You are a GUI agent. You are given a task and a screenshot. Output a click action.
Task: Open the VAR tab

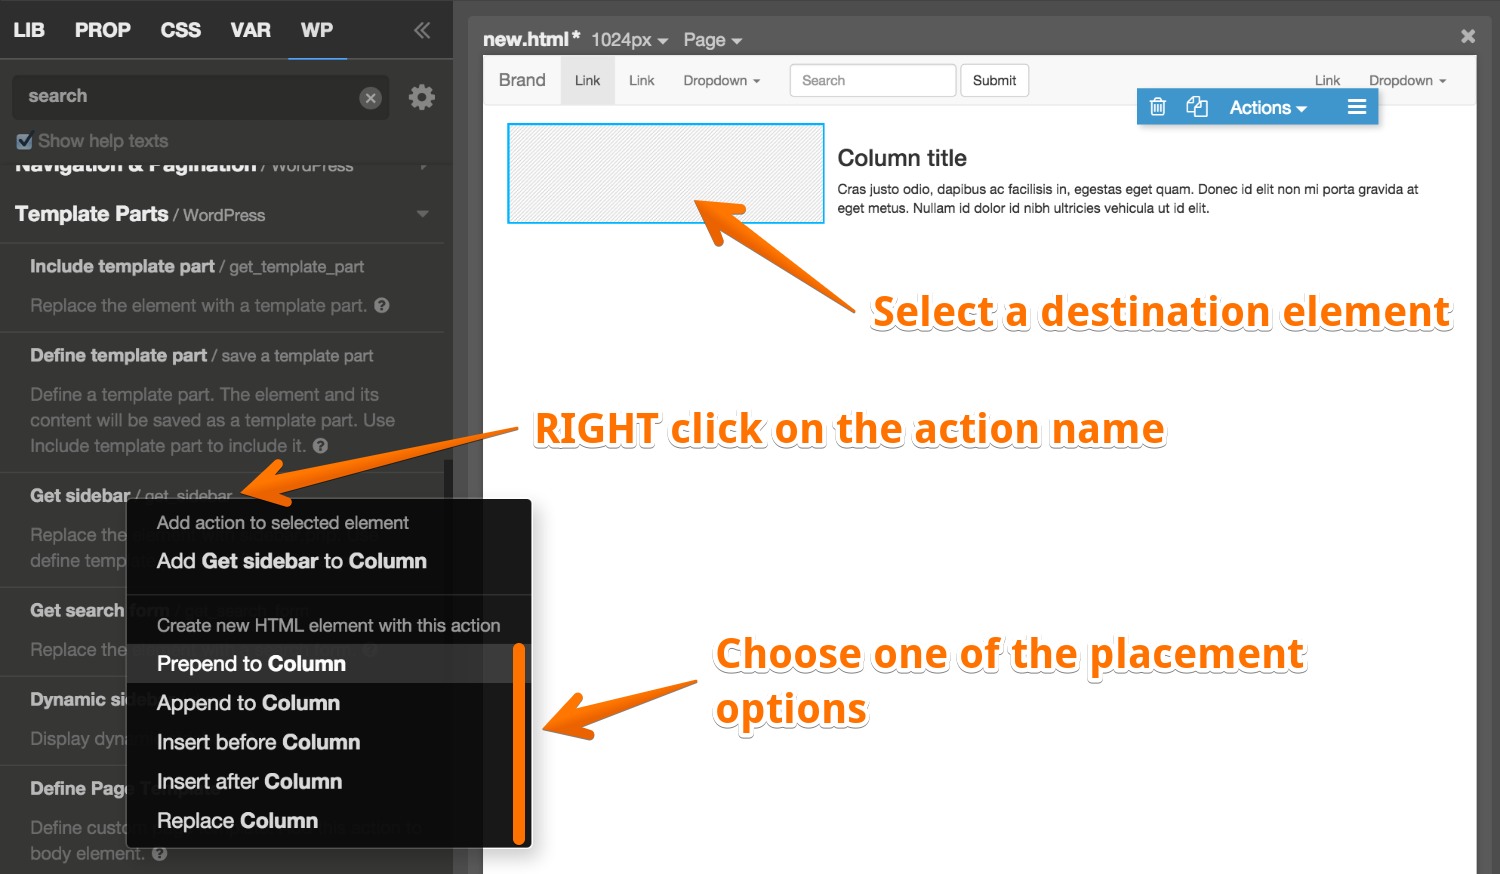[251, 30]
